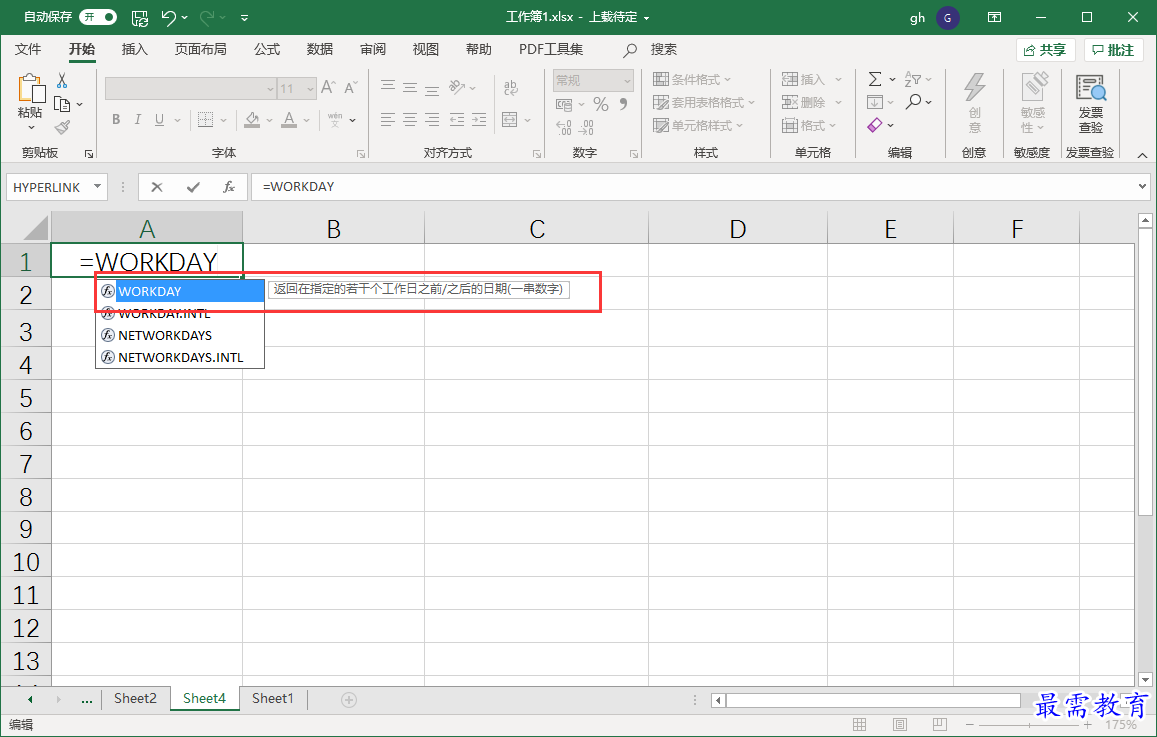Click the Cut scissors icon
This screenshot has height=737, width=1157.
coord(62,80)
